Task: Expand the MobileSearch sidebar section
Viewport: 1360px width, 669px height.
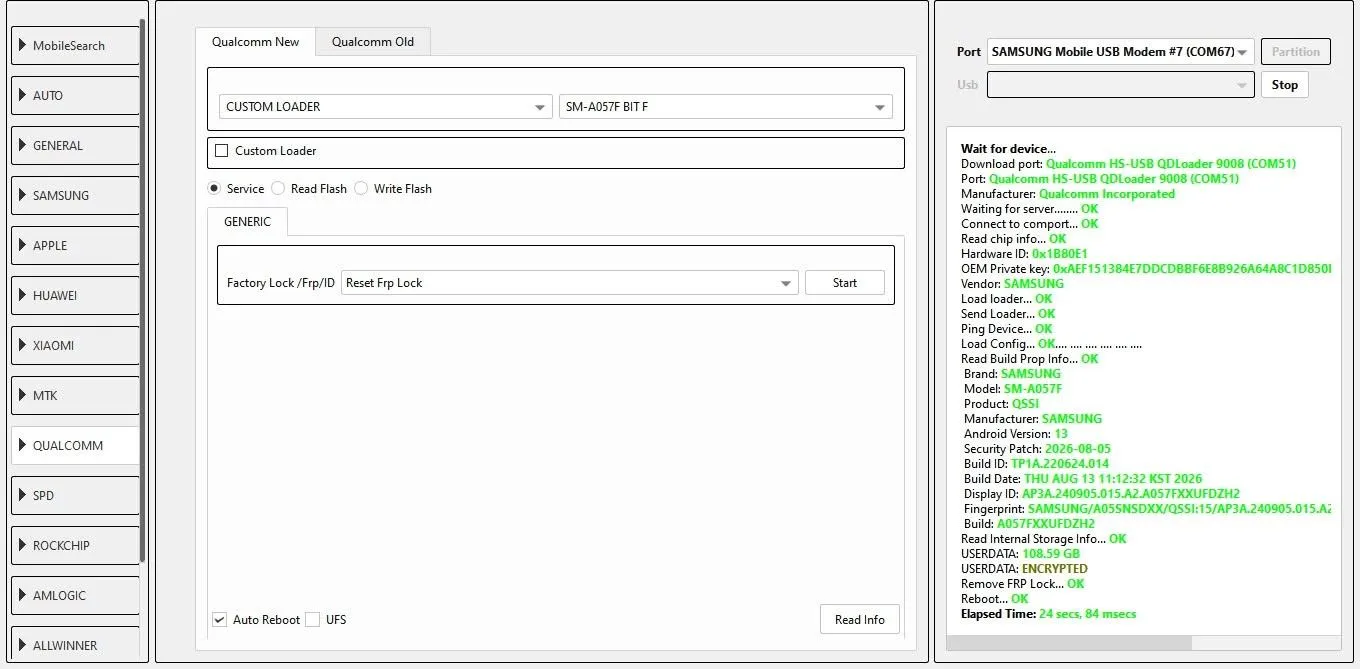Action: 75,46
